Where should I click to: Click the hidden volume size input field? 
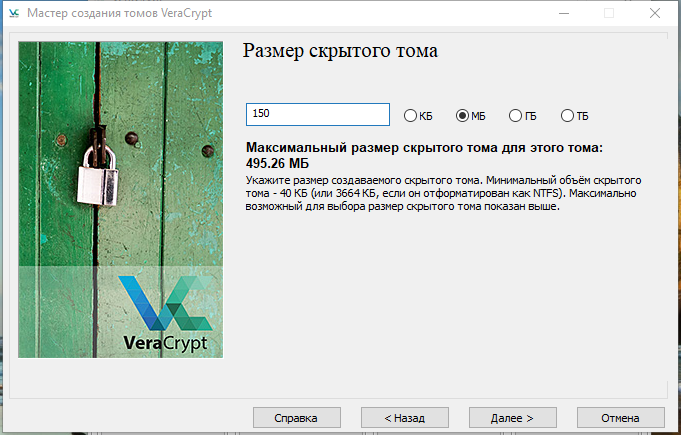click(x=318, y=115)
